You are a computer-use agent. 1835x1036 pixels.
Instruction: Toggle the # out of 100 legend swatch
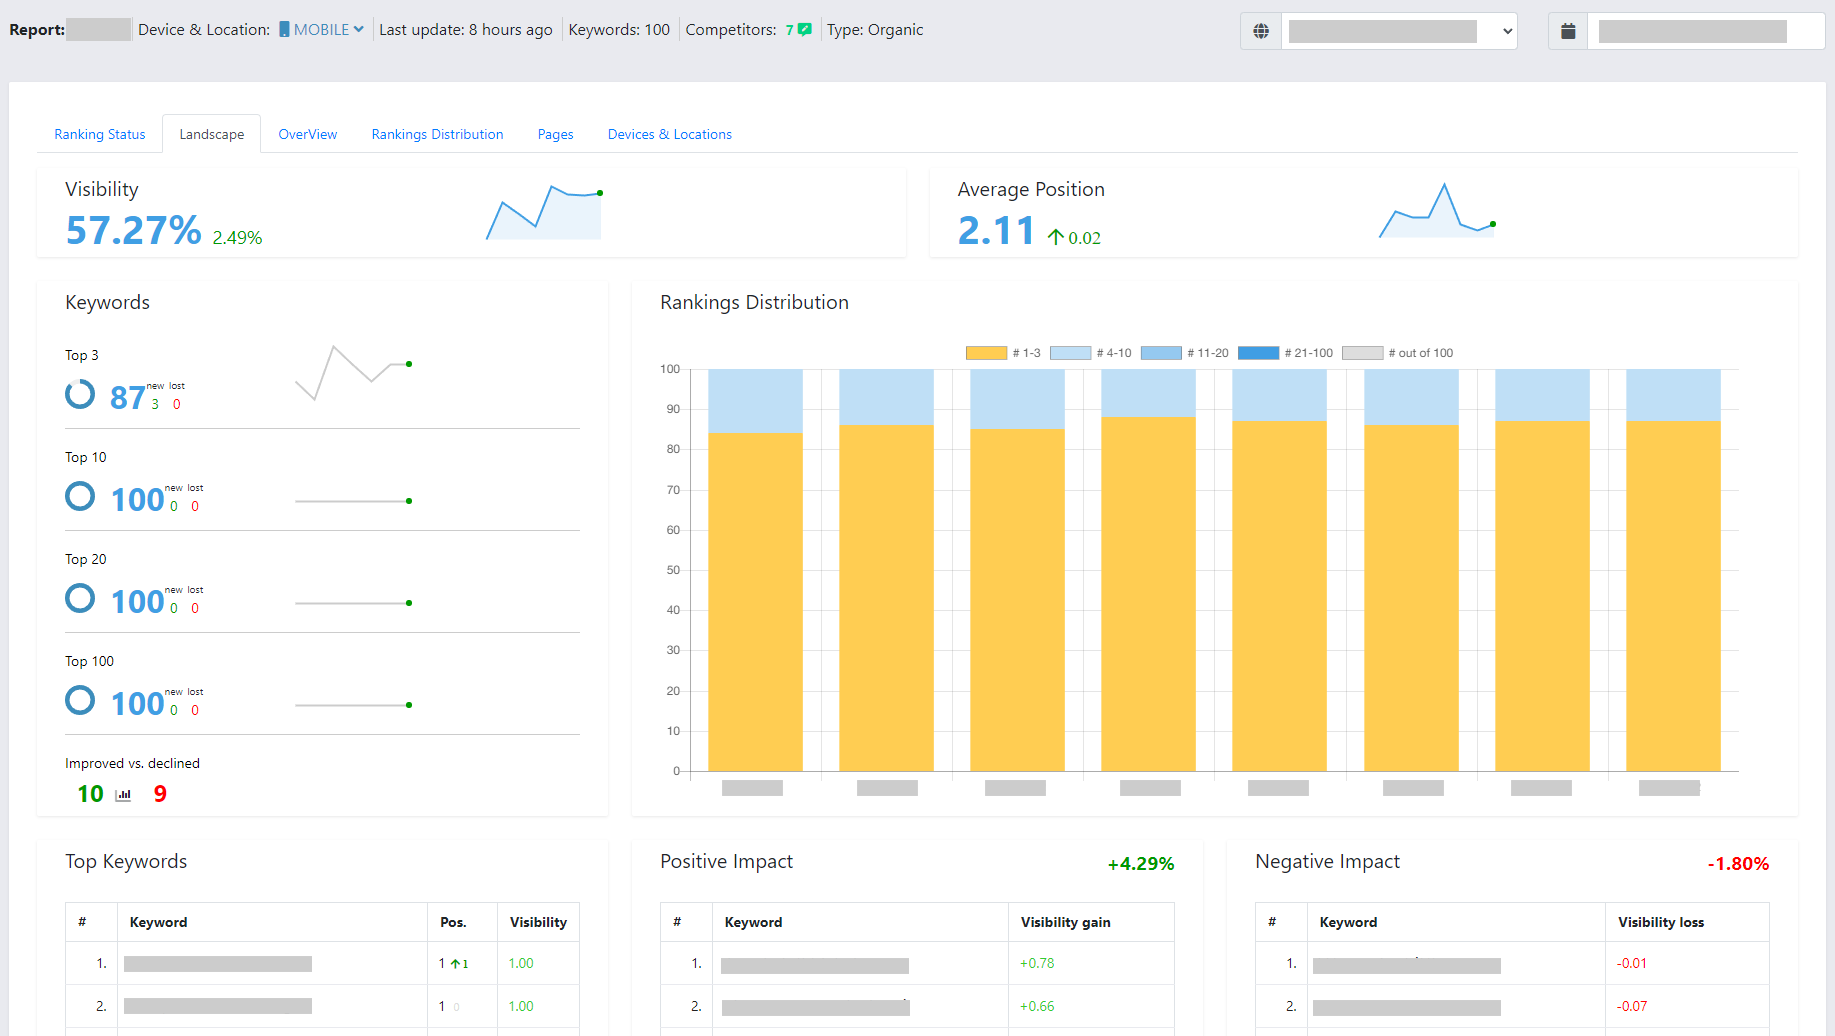[x=1362, y=353]
